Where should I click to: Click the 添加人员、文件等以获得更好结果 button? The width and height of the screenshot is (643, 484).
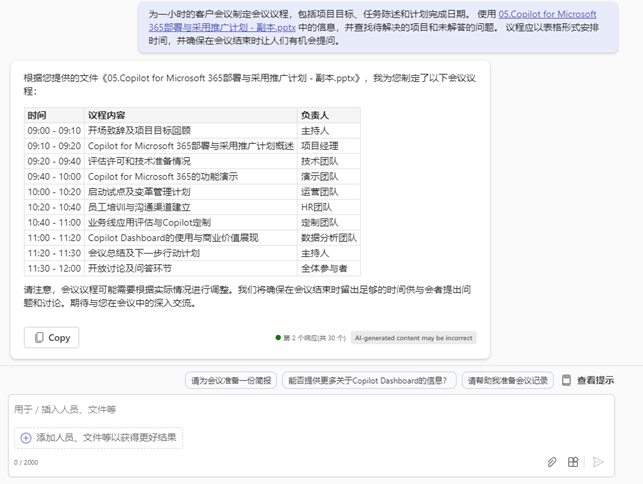tap(98, 438)
